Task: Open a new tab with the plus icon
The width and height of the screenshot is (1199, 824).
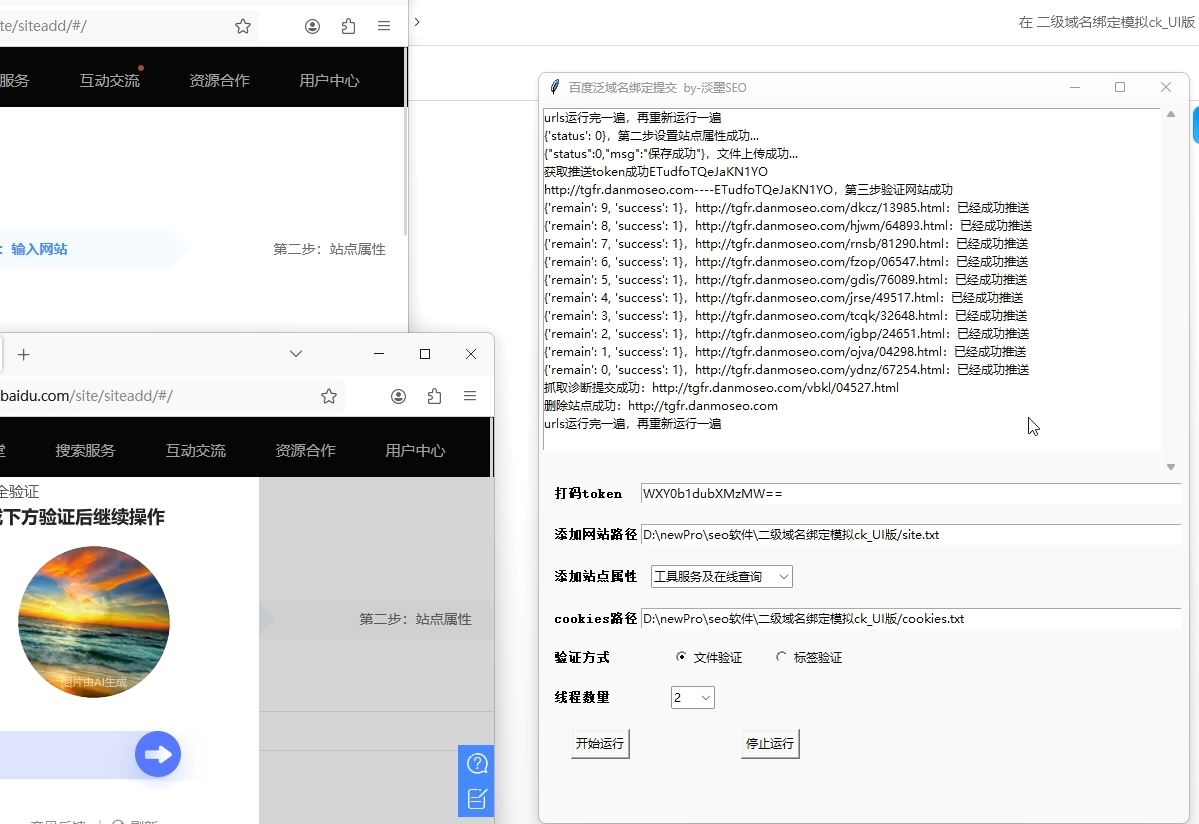Action: tap(24, 354)
